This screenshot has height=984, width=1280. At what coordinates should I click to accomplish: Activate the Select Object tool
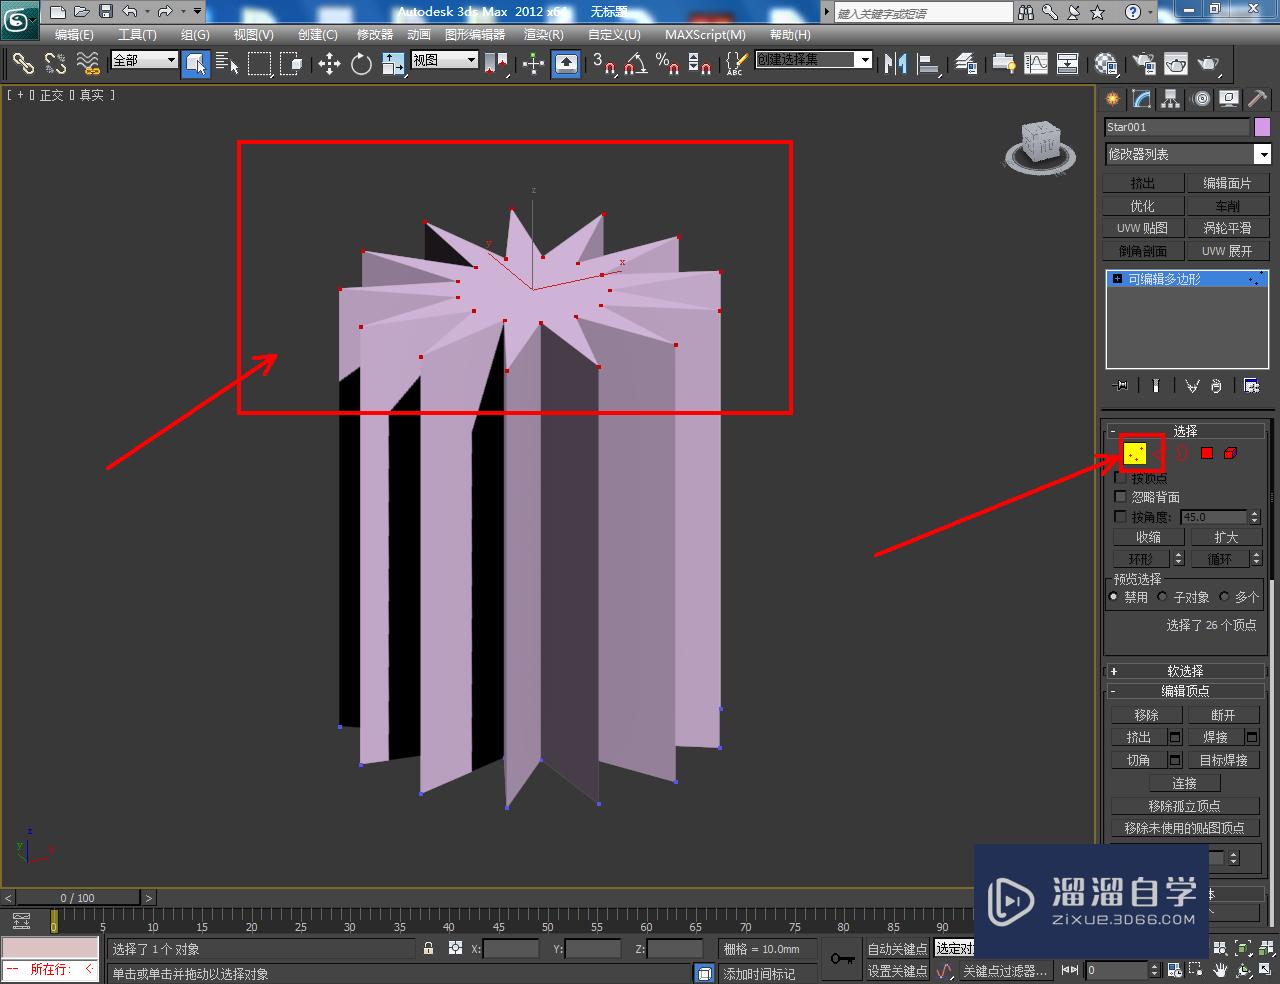click(196, 64)
